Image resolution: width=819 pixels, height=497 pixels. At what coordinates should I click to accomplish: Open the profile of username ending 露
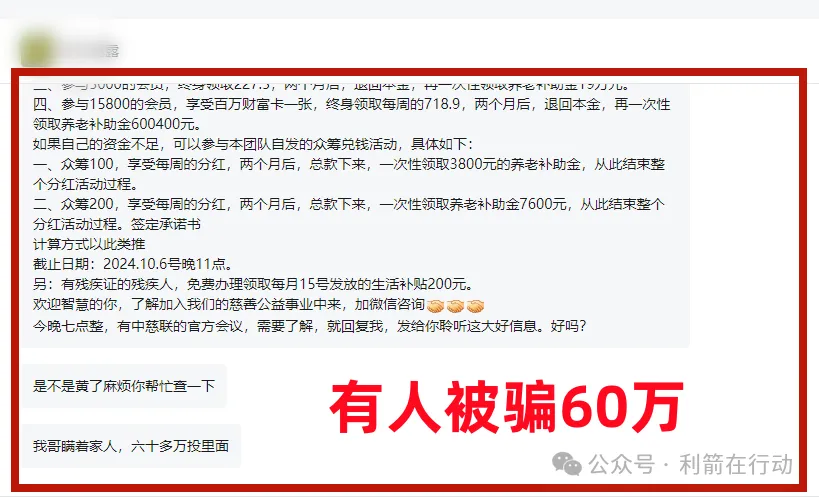[x=88, y=50]
